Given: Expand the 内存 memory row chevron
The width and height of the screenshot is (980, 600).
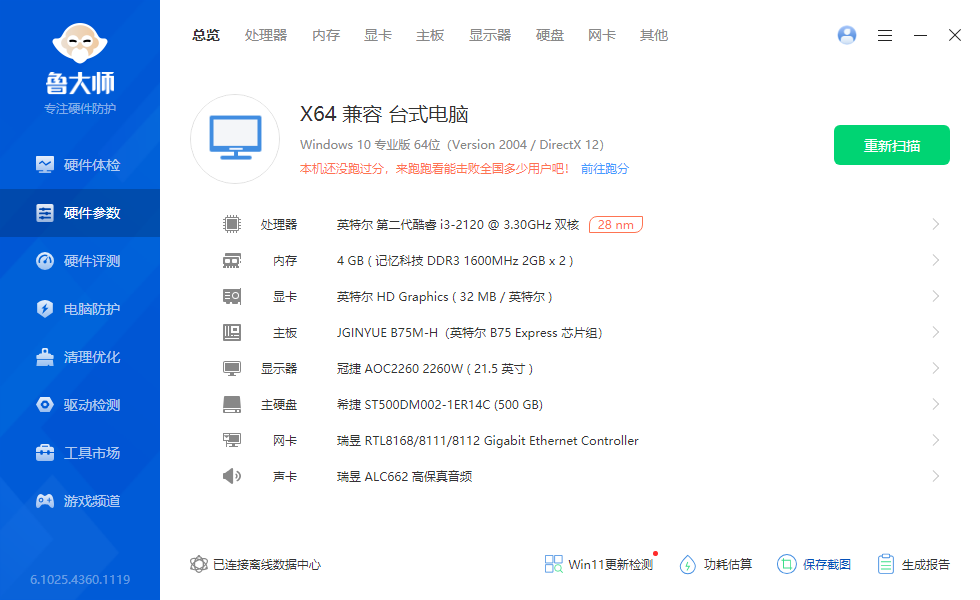Looking at the screenshot, I should click(x=936, y=260).
